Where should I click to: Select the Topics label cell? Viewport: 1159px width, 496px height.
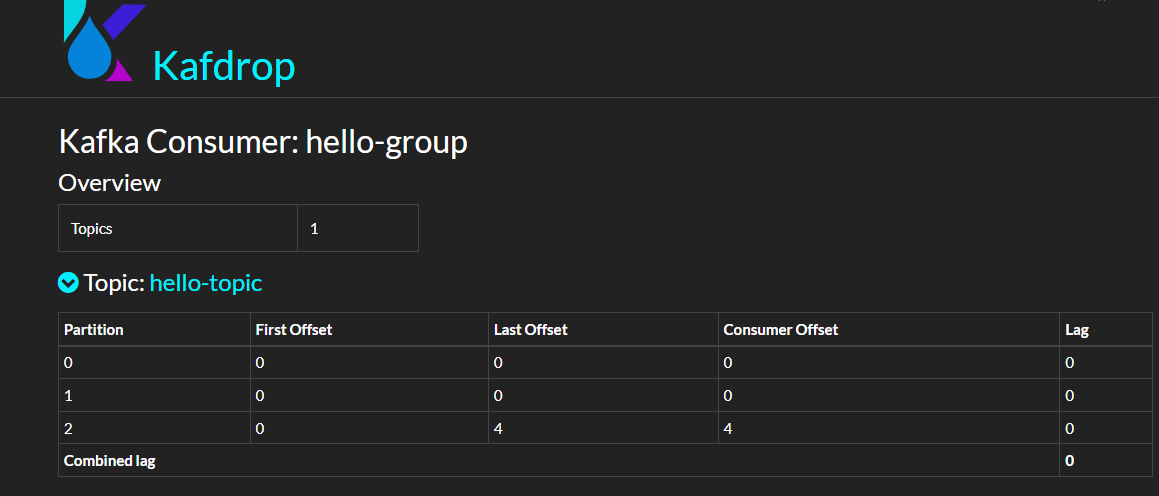[x=92, y=228]
